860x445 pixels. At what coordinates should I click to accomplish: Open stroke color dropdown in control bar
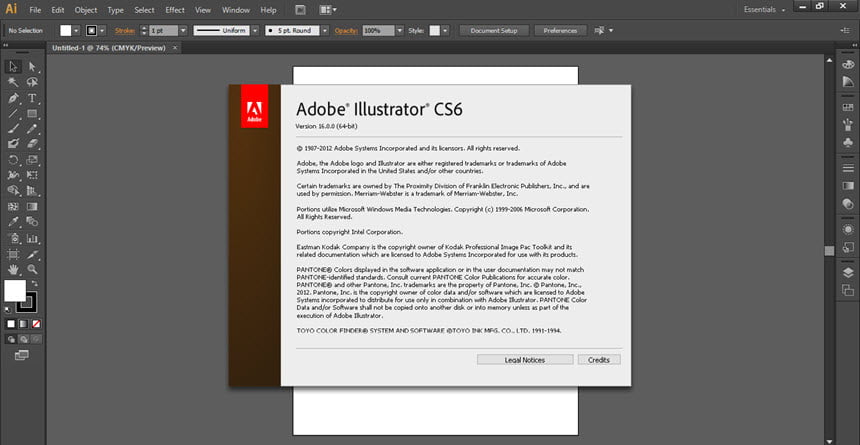click(102, 31)
